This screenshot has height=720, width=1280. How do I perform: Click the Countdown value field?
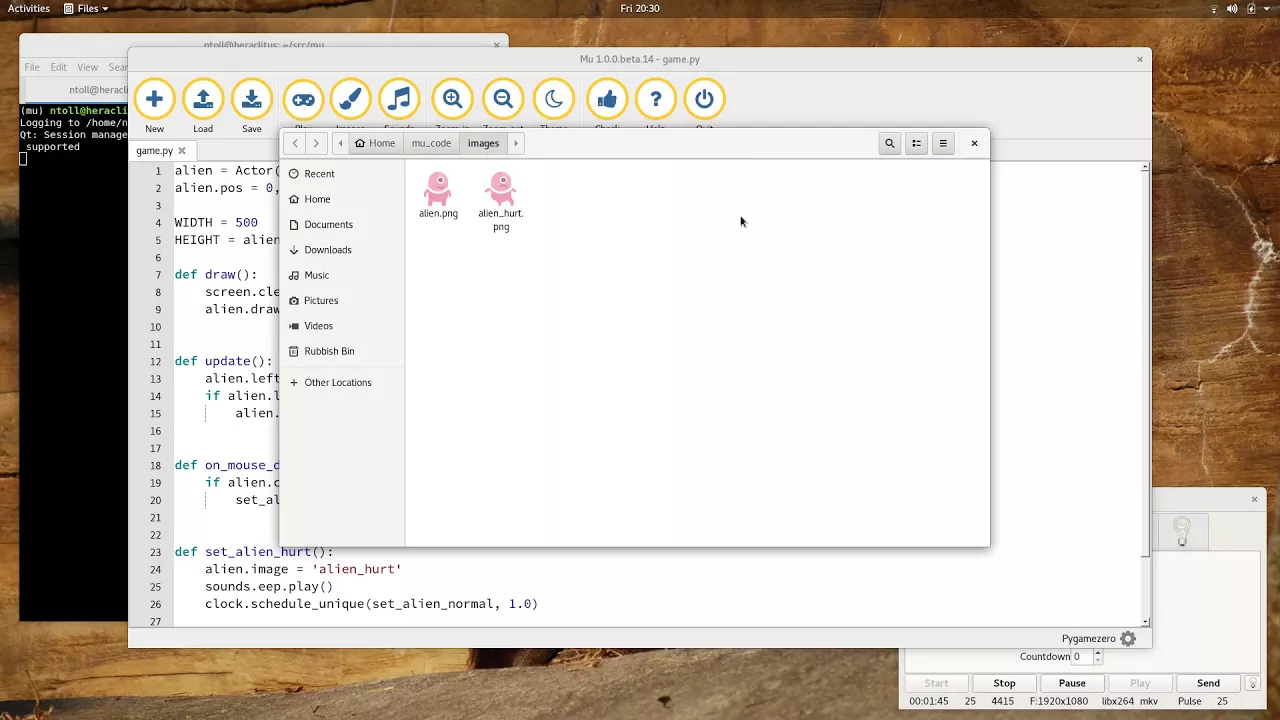[1081, 657]
